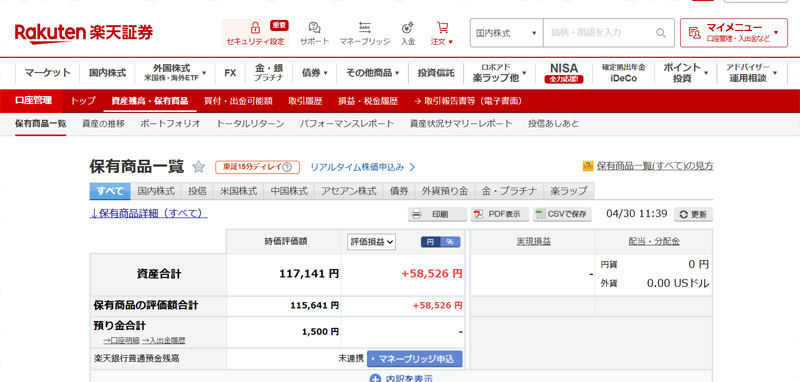Open the 評価損益 select box
This screenshot has height=382, width=800.
[x=372, y=242]
